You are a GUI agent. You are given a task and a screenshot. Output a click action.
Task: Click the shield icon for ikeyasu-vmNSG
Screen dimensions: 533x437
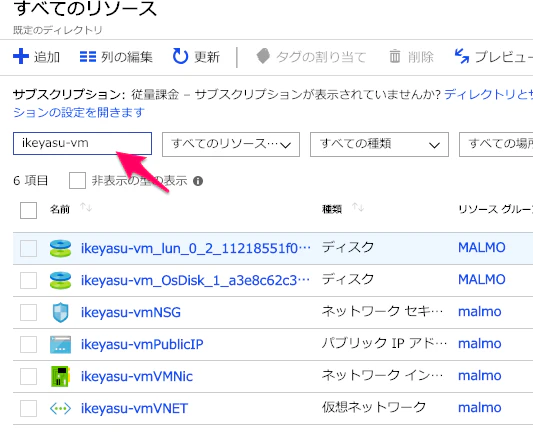pyautogui.click(x=61, y=312)
